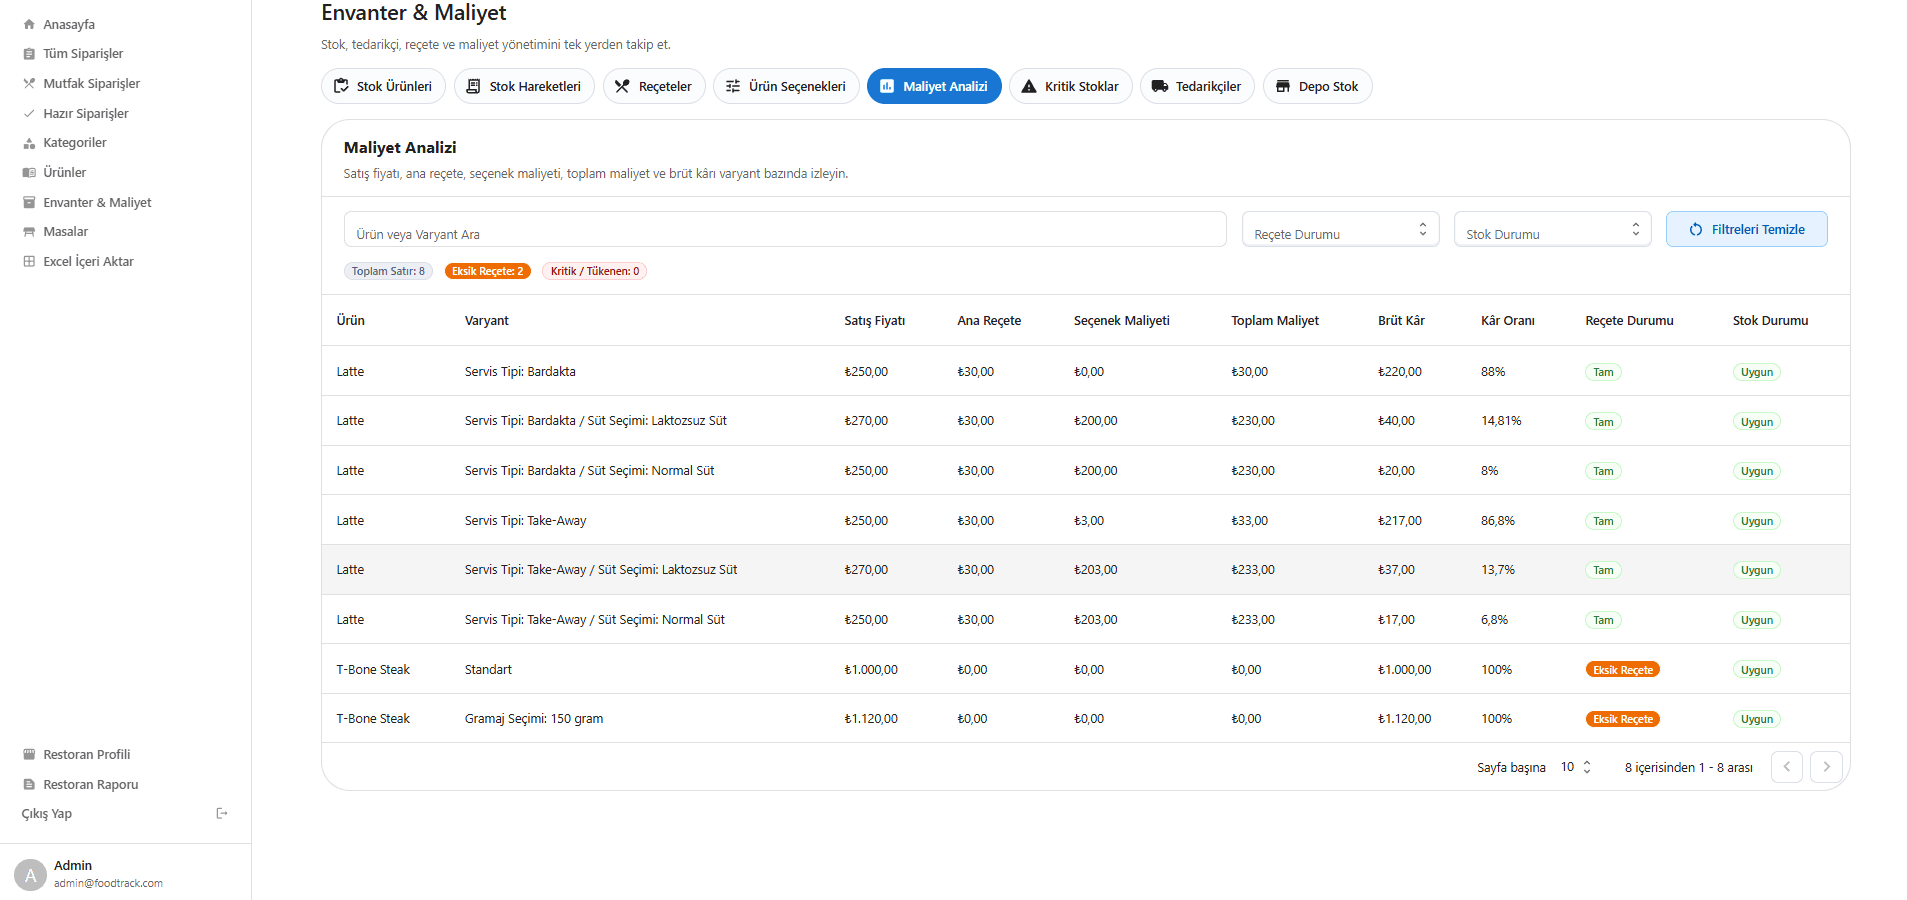Click the T-Bone Steak Standart row's Eksik Reçete badge
Image resolution: width=1907 pixels, height=900 pixels.
[1623, 670]
